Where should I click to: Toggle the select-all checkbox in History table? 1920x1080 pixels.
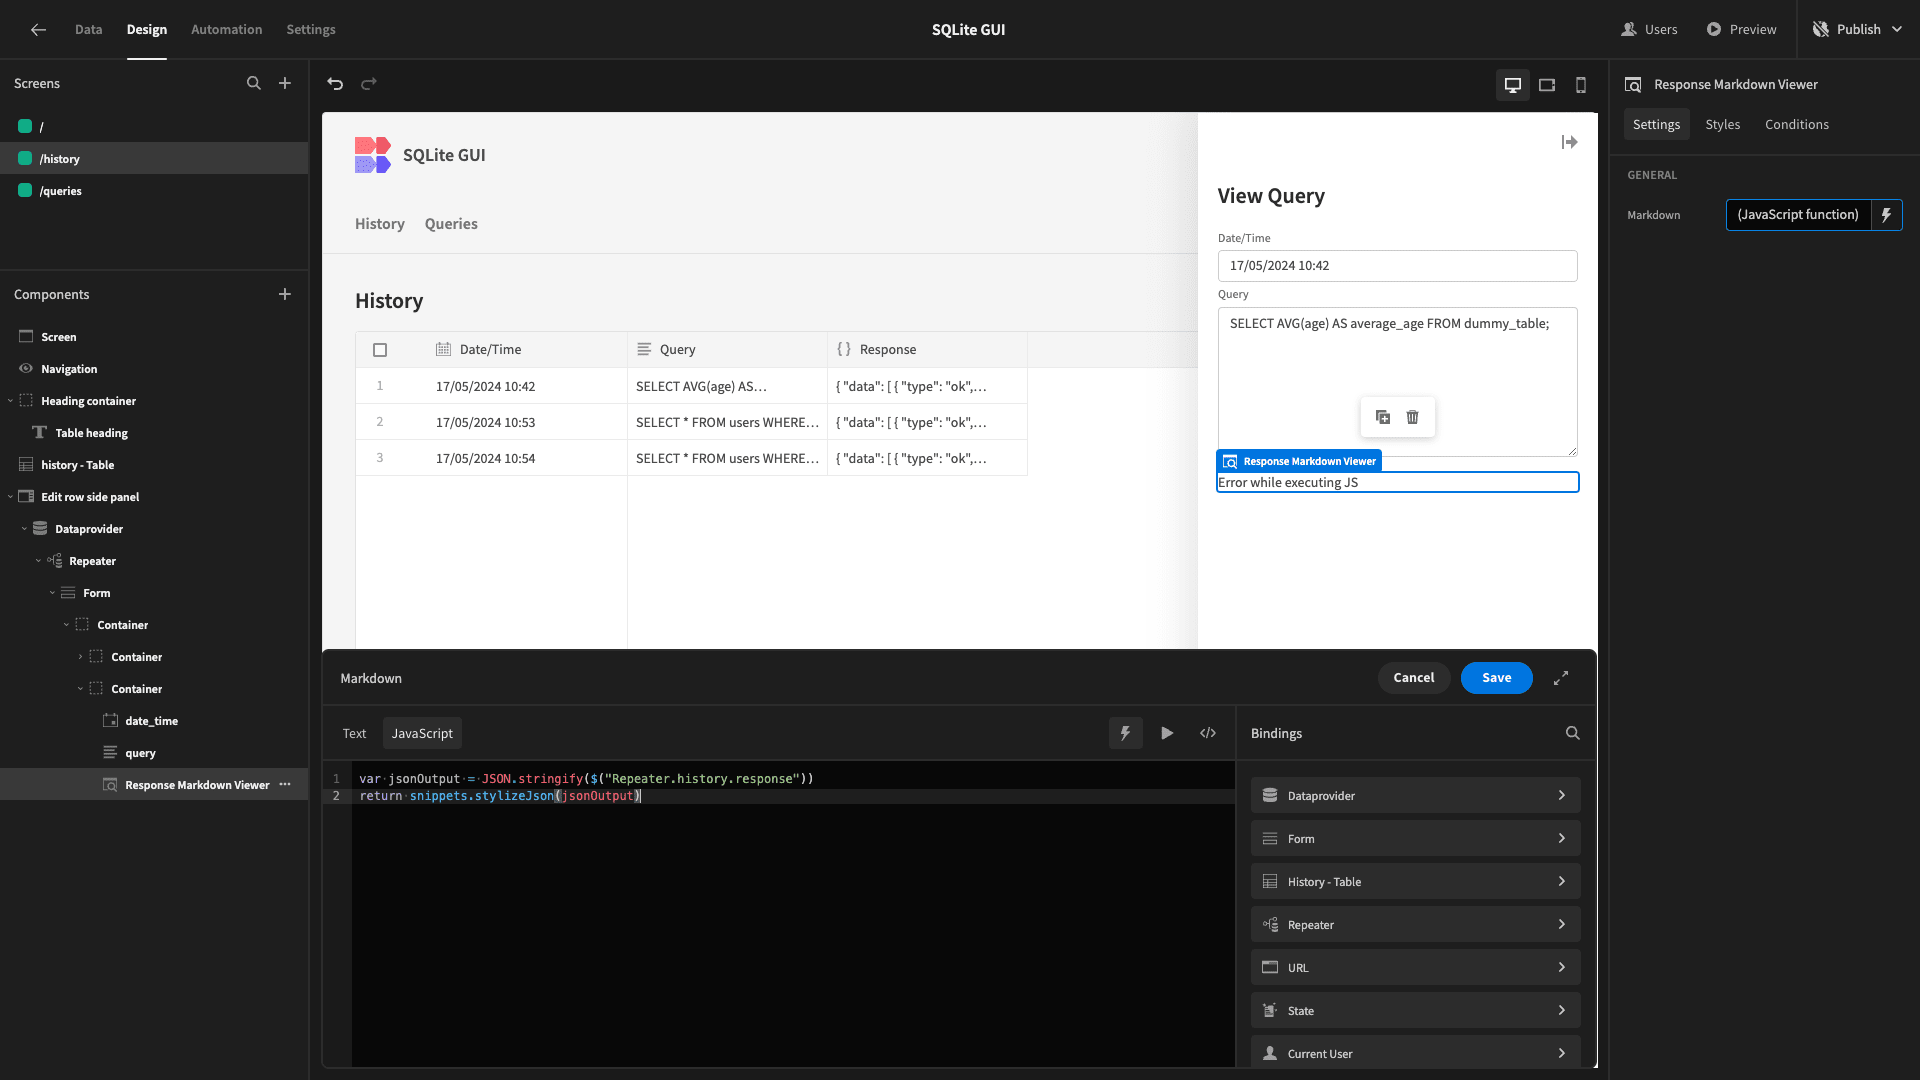pos(380,350)
